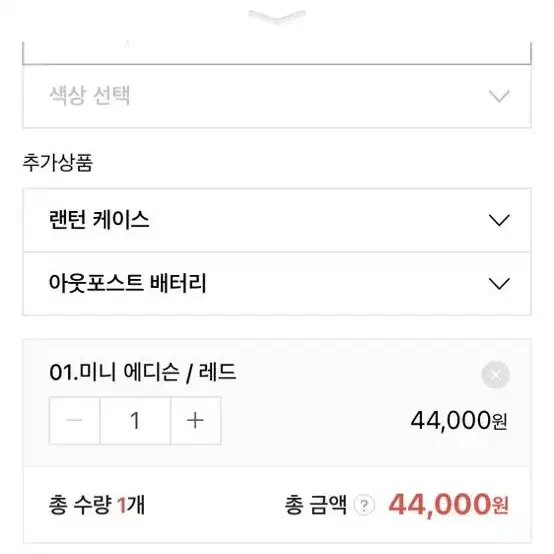554x554 pixels.
Task: Open the 총 금액 help question mark
Action: (x=364, y=505)
